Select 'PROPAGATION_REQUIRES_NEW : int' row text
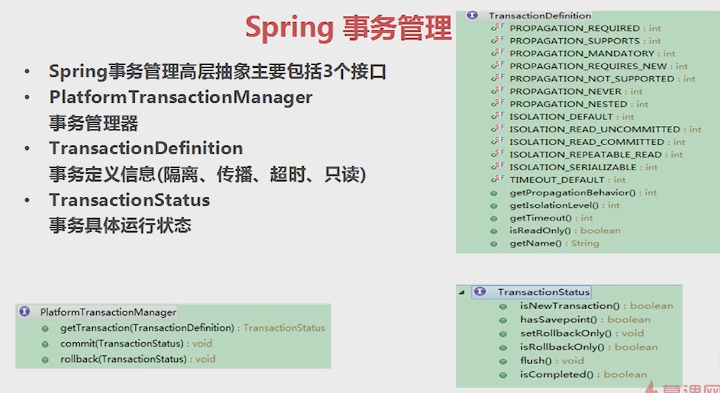Viewport: 720px width, 393px height. coord(599,66)
